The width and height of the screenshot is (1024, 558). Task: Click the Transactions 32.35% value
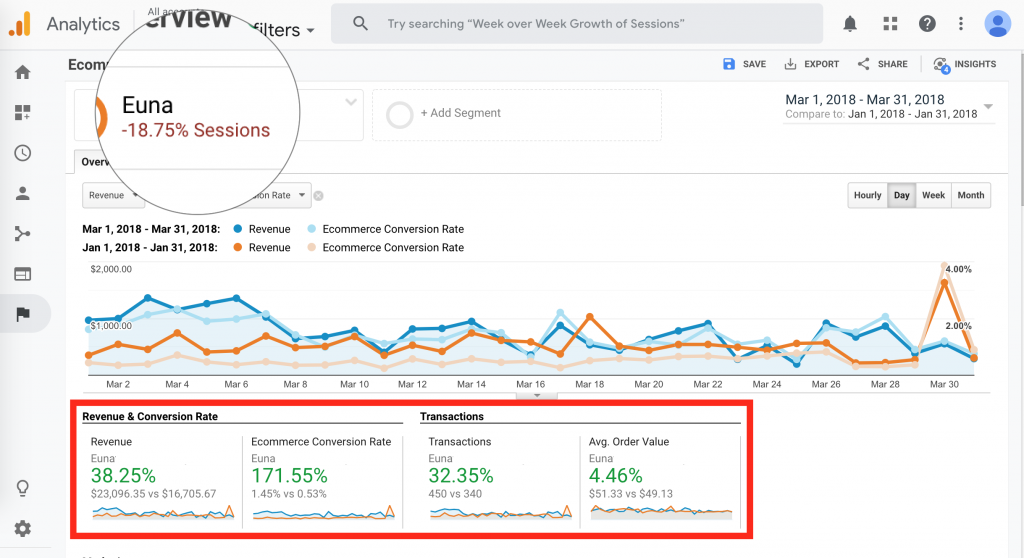coord(461,476)
